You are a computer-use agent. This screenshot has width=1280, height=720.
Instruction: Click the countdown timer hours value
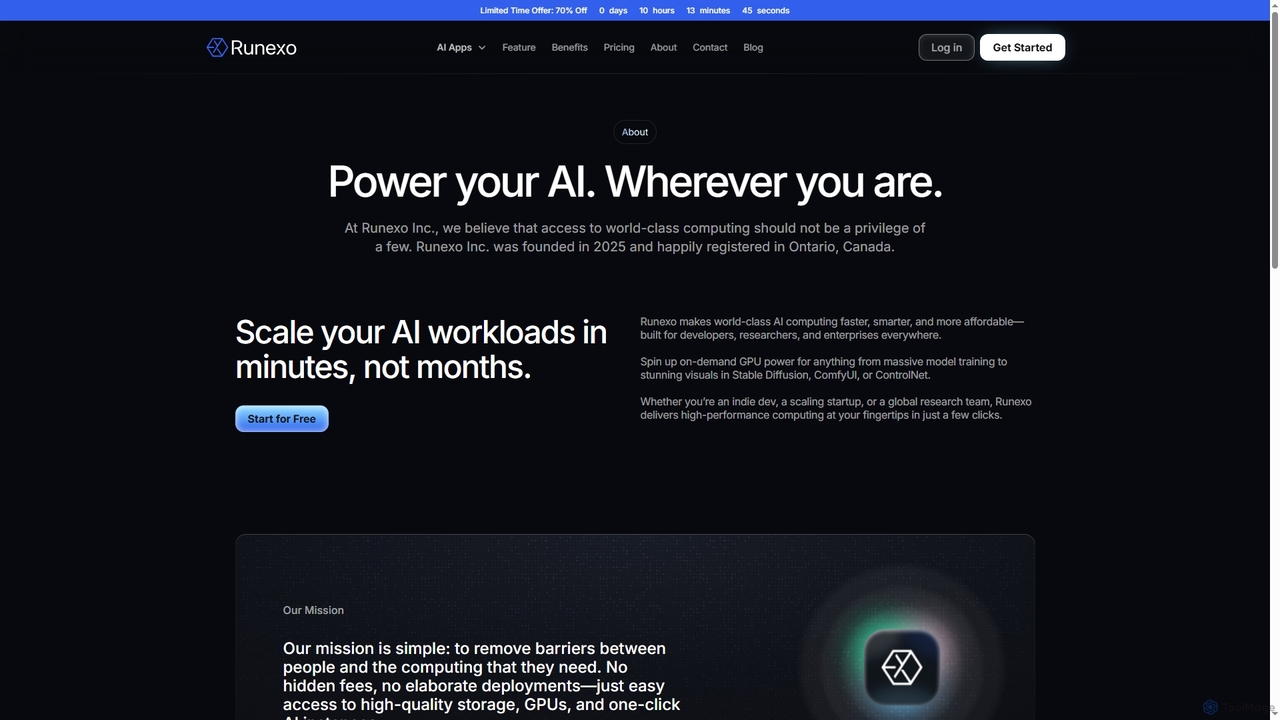[x=645, y=10]
